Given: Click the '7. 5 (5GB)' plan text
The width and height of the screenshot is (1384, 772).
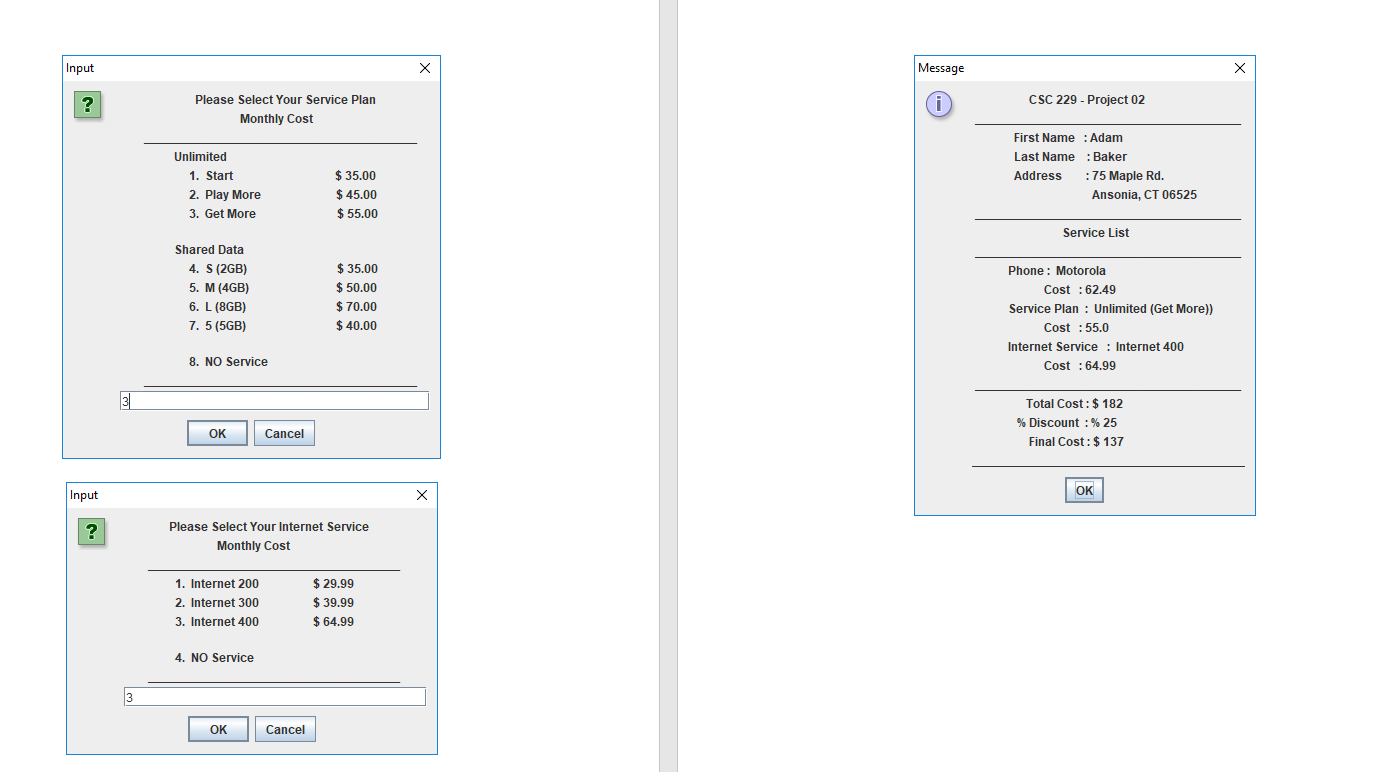Looking at the screenshot, I should (x=218, y=326).
